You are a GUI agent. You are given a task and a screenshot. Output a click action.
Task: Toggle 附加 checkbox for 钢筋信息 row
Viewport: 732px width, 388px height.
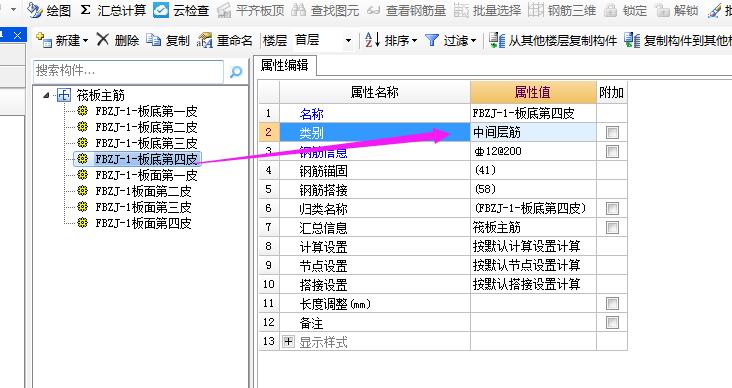click(612, 151)
